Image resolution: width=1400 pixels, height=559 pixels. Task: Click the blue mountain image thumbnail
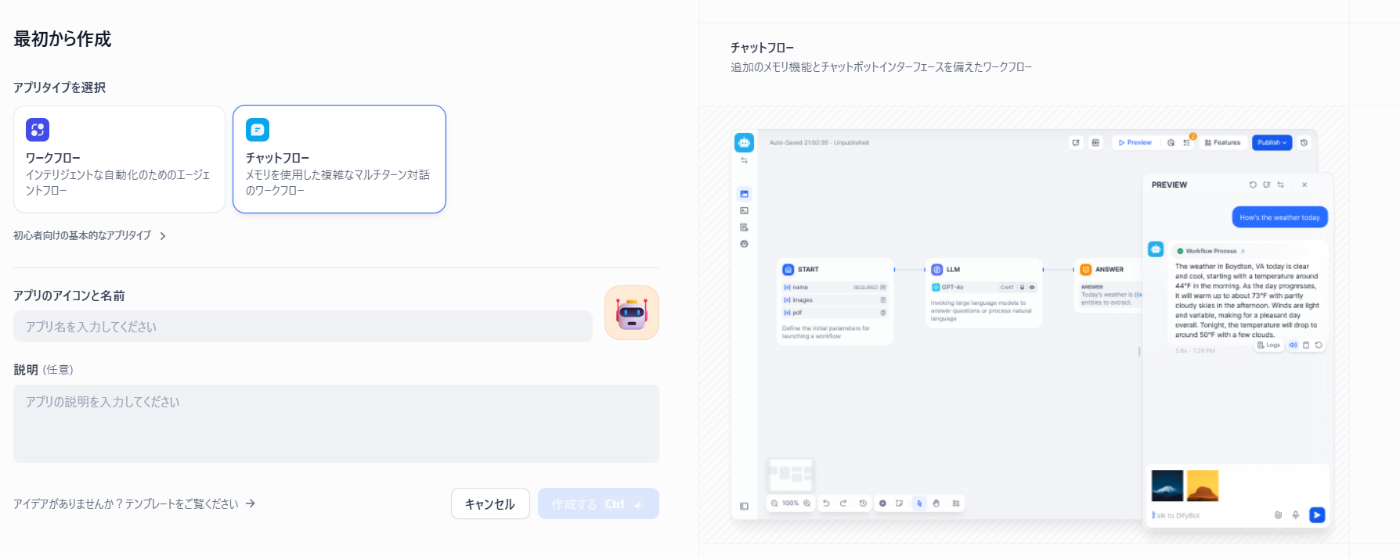coord(1167,486)
